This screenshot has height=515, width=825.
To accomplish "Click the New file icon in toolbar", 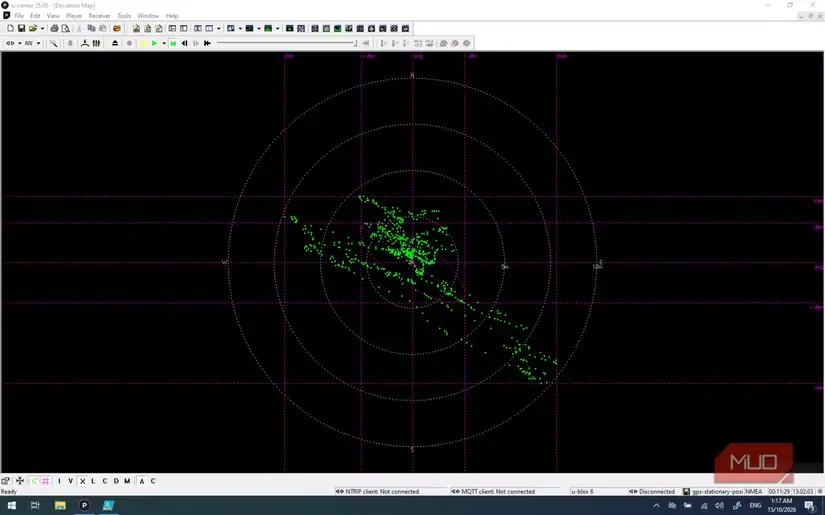I will pyautogui.click(x=10, y=28).
